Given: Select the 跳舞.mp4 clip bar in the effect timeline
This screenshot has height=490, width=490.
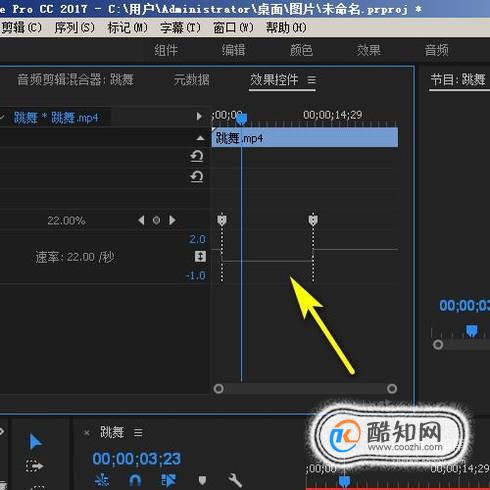Looking at the screenshot, I should [305, 138].
